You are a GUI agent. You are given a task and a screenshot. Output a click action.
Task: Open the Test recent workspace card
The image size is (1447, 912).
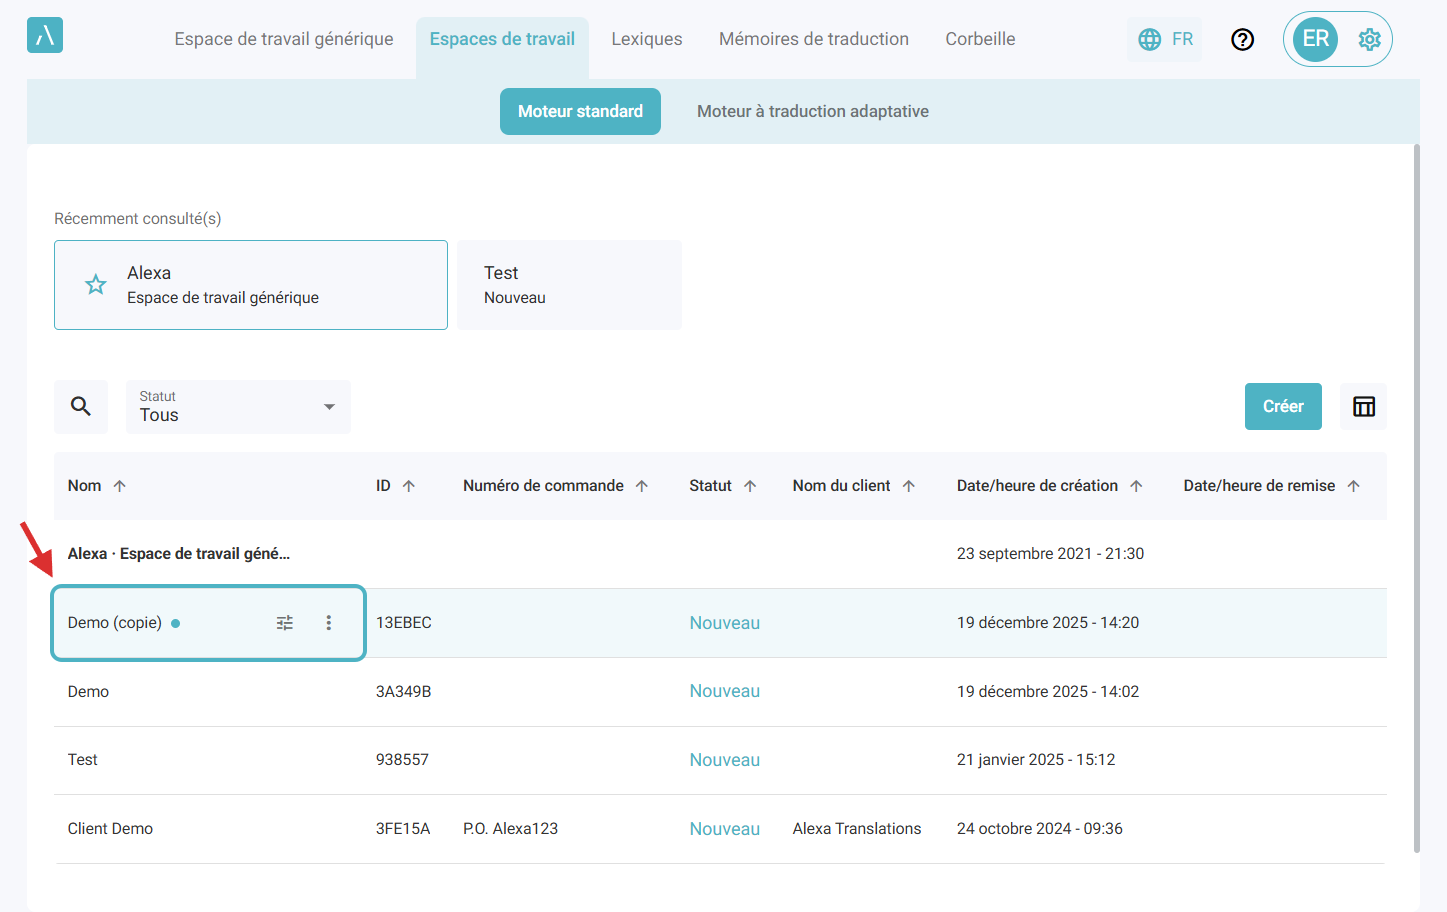tap(569, 285)
